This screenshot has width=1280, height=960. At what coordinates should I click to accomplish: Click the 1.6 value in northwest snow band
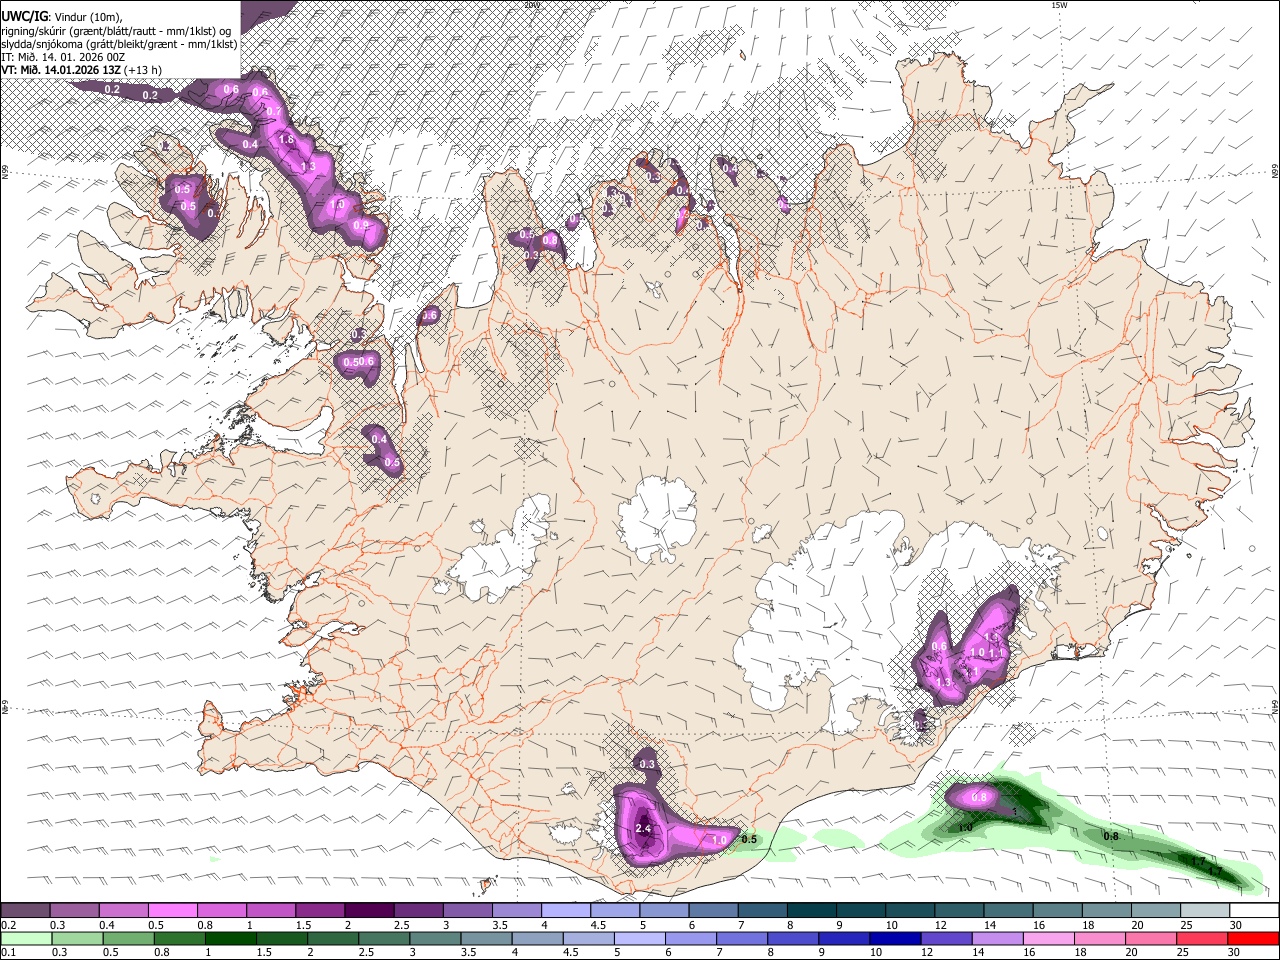coord(286,140)
